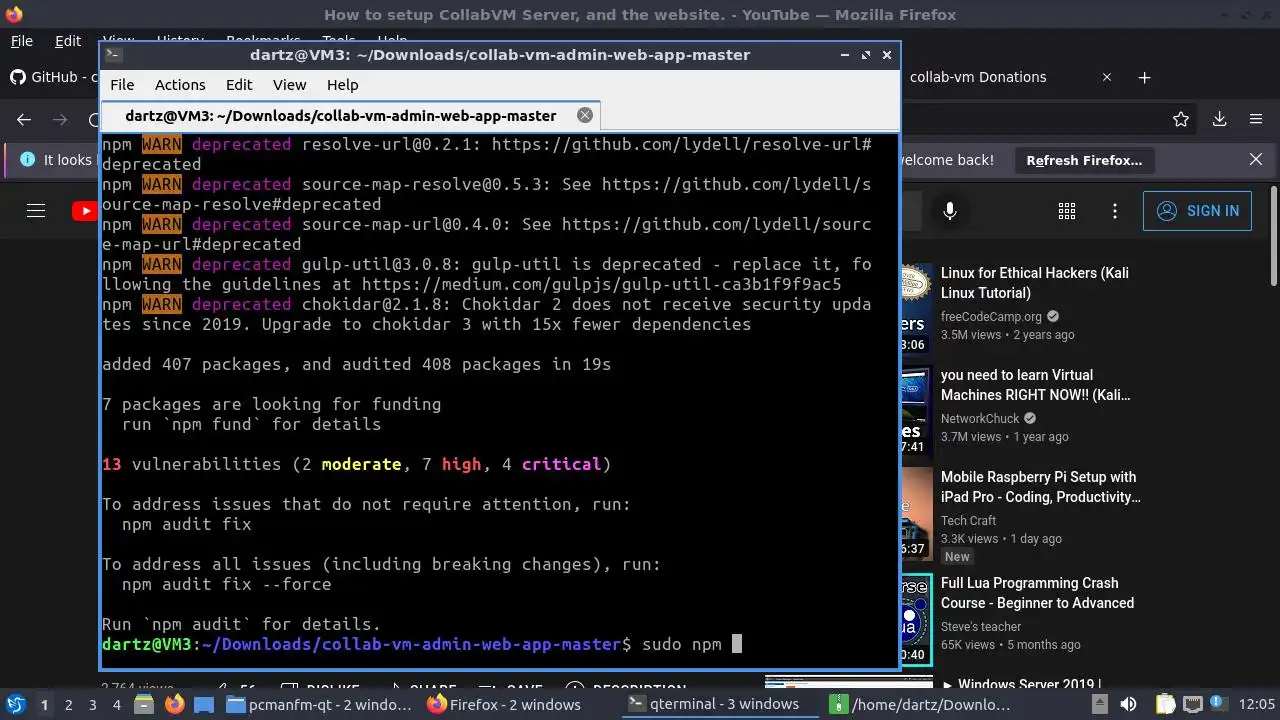This screenshot has width=1280, height=720.
Task: Bookmark this page with the star icon
Action: (1181, 119)
